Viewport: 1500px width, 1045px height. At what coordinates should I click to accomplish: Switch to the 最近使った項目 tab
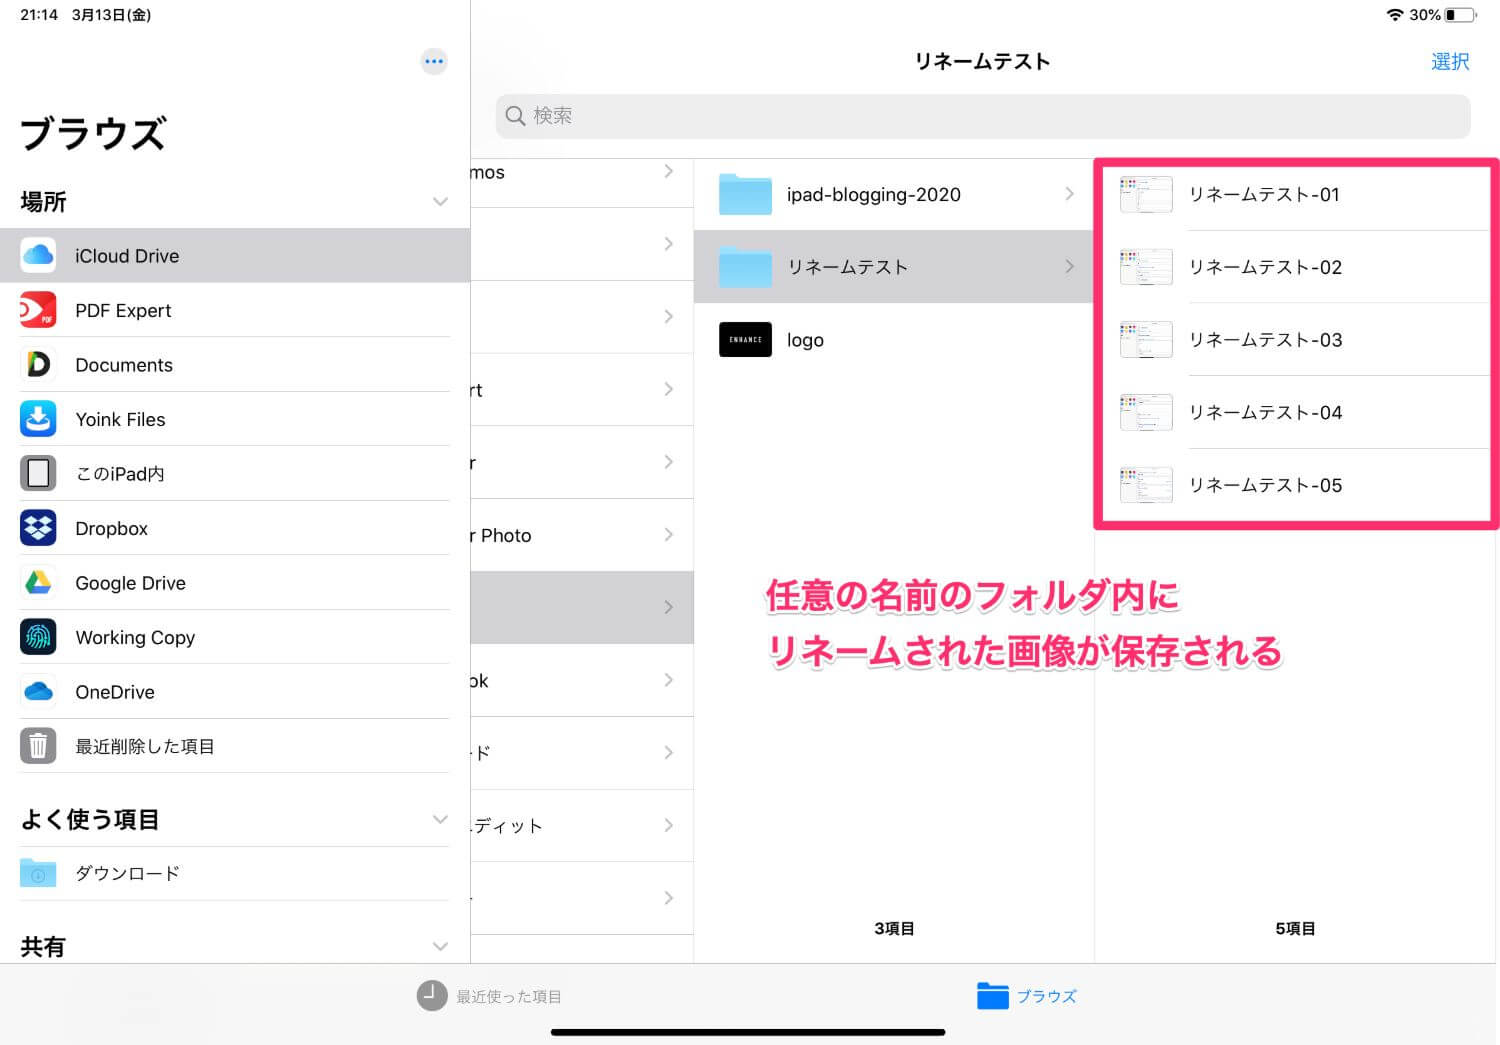[489, 996]
